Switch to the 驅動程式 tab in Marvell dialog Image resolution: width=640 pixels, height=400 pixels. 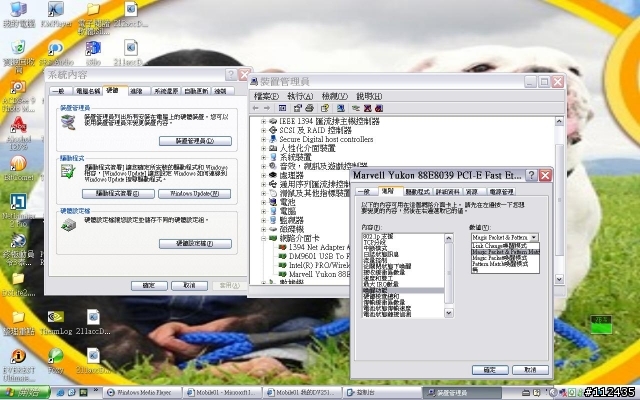coord(418,192)
